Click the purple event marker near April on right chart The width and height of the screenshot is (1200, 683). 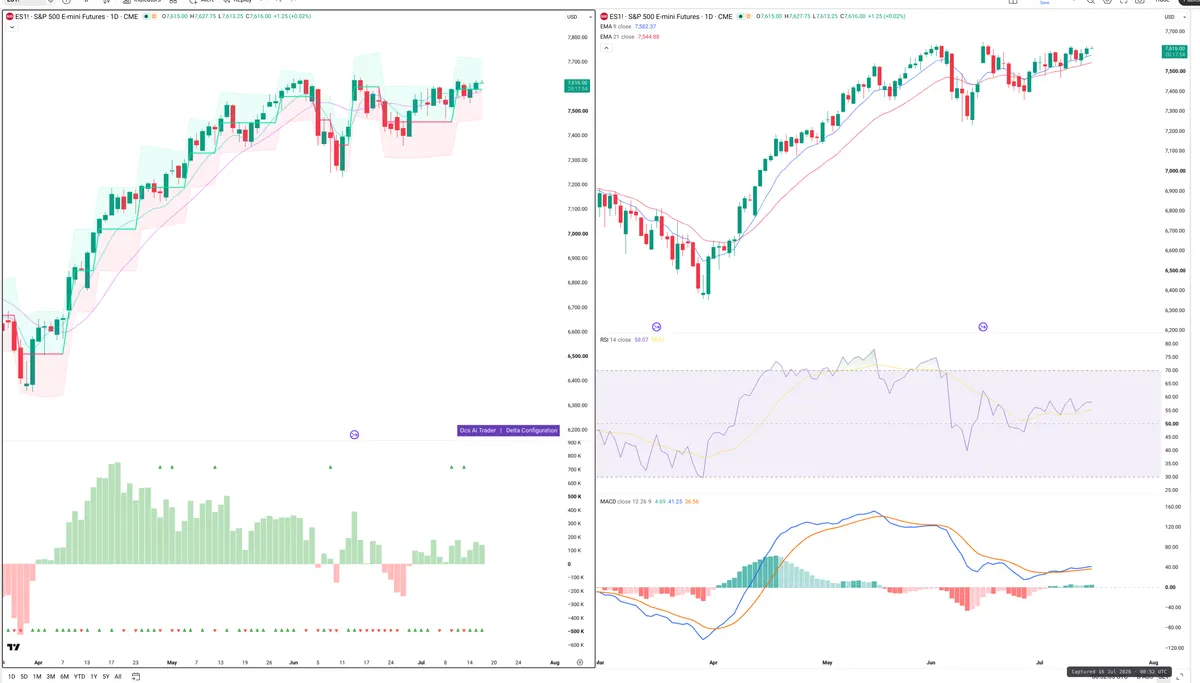point(657,327)
